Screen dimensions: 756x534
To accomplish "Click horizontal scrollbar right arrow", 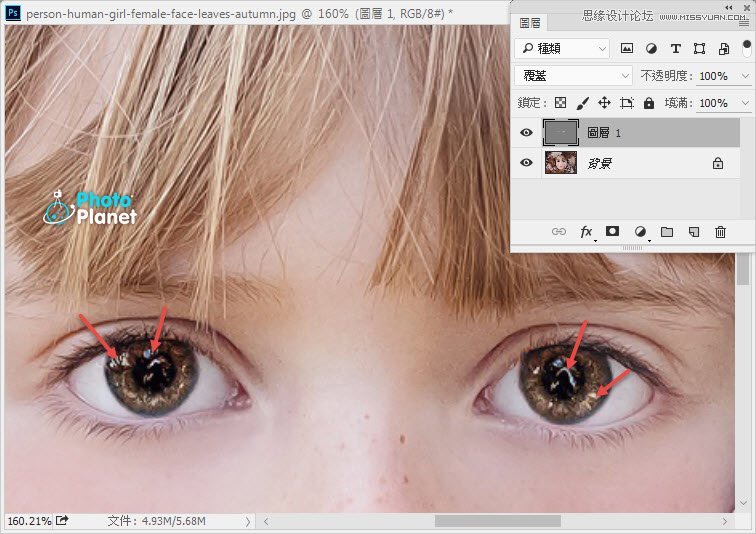I will coord(724,521).
